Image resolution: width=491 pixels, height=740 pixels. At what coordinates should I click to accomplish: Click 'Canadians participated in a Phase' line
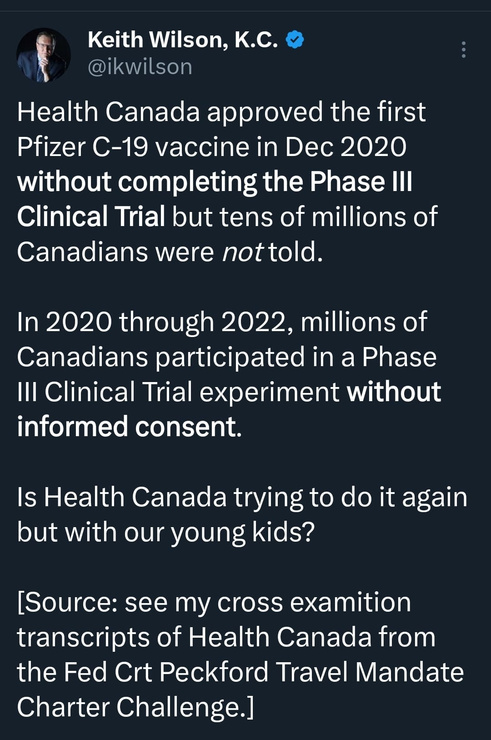click(227, 357)
